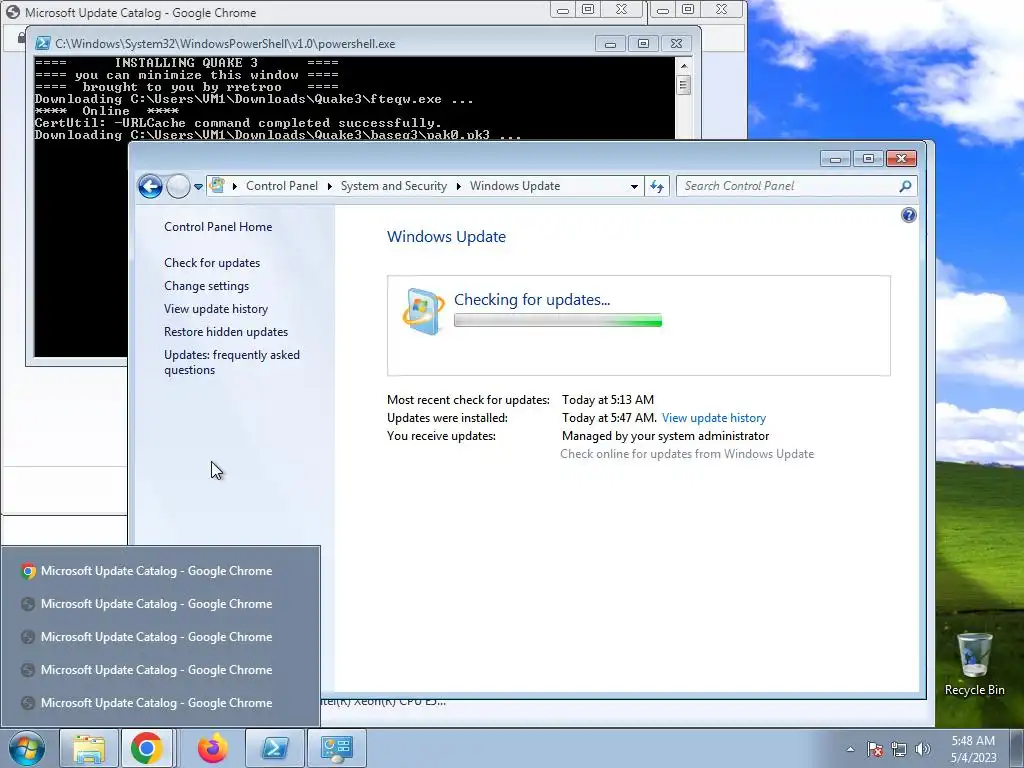Screen dimensions: 1024x768
Task: Open Windows Explorer from taskbar
Action: tap(89, 748)
